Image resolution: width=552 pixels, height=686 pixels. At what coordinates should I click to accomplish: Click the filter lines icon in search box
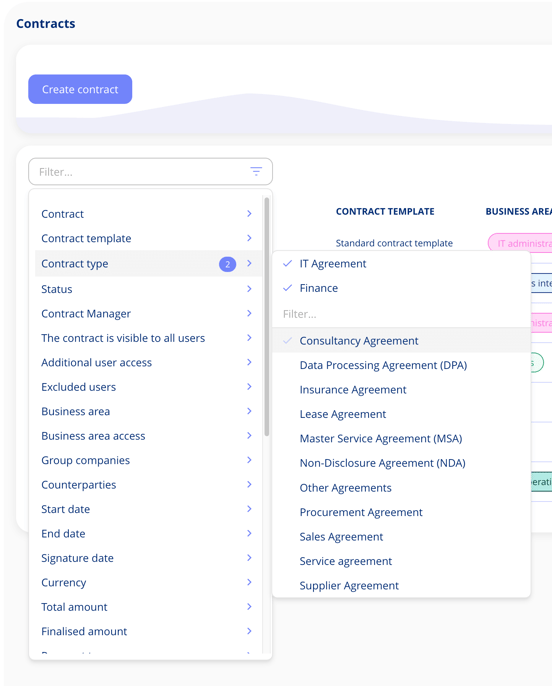coord(256,172)
